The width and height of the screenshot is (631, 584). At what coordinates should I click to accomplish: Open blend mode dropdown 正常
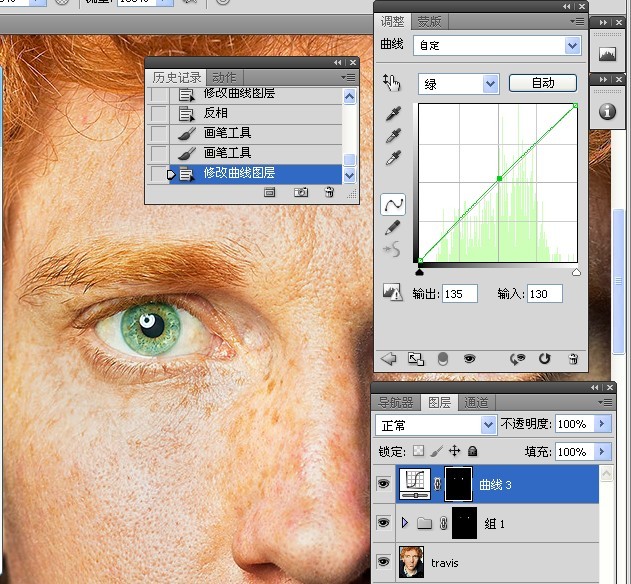(435, 425)
